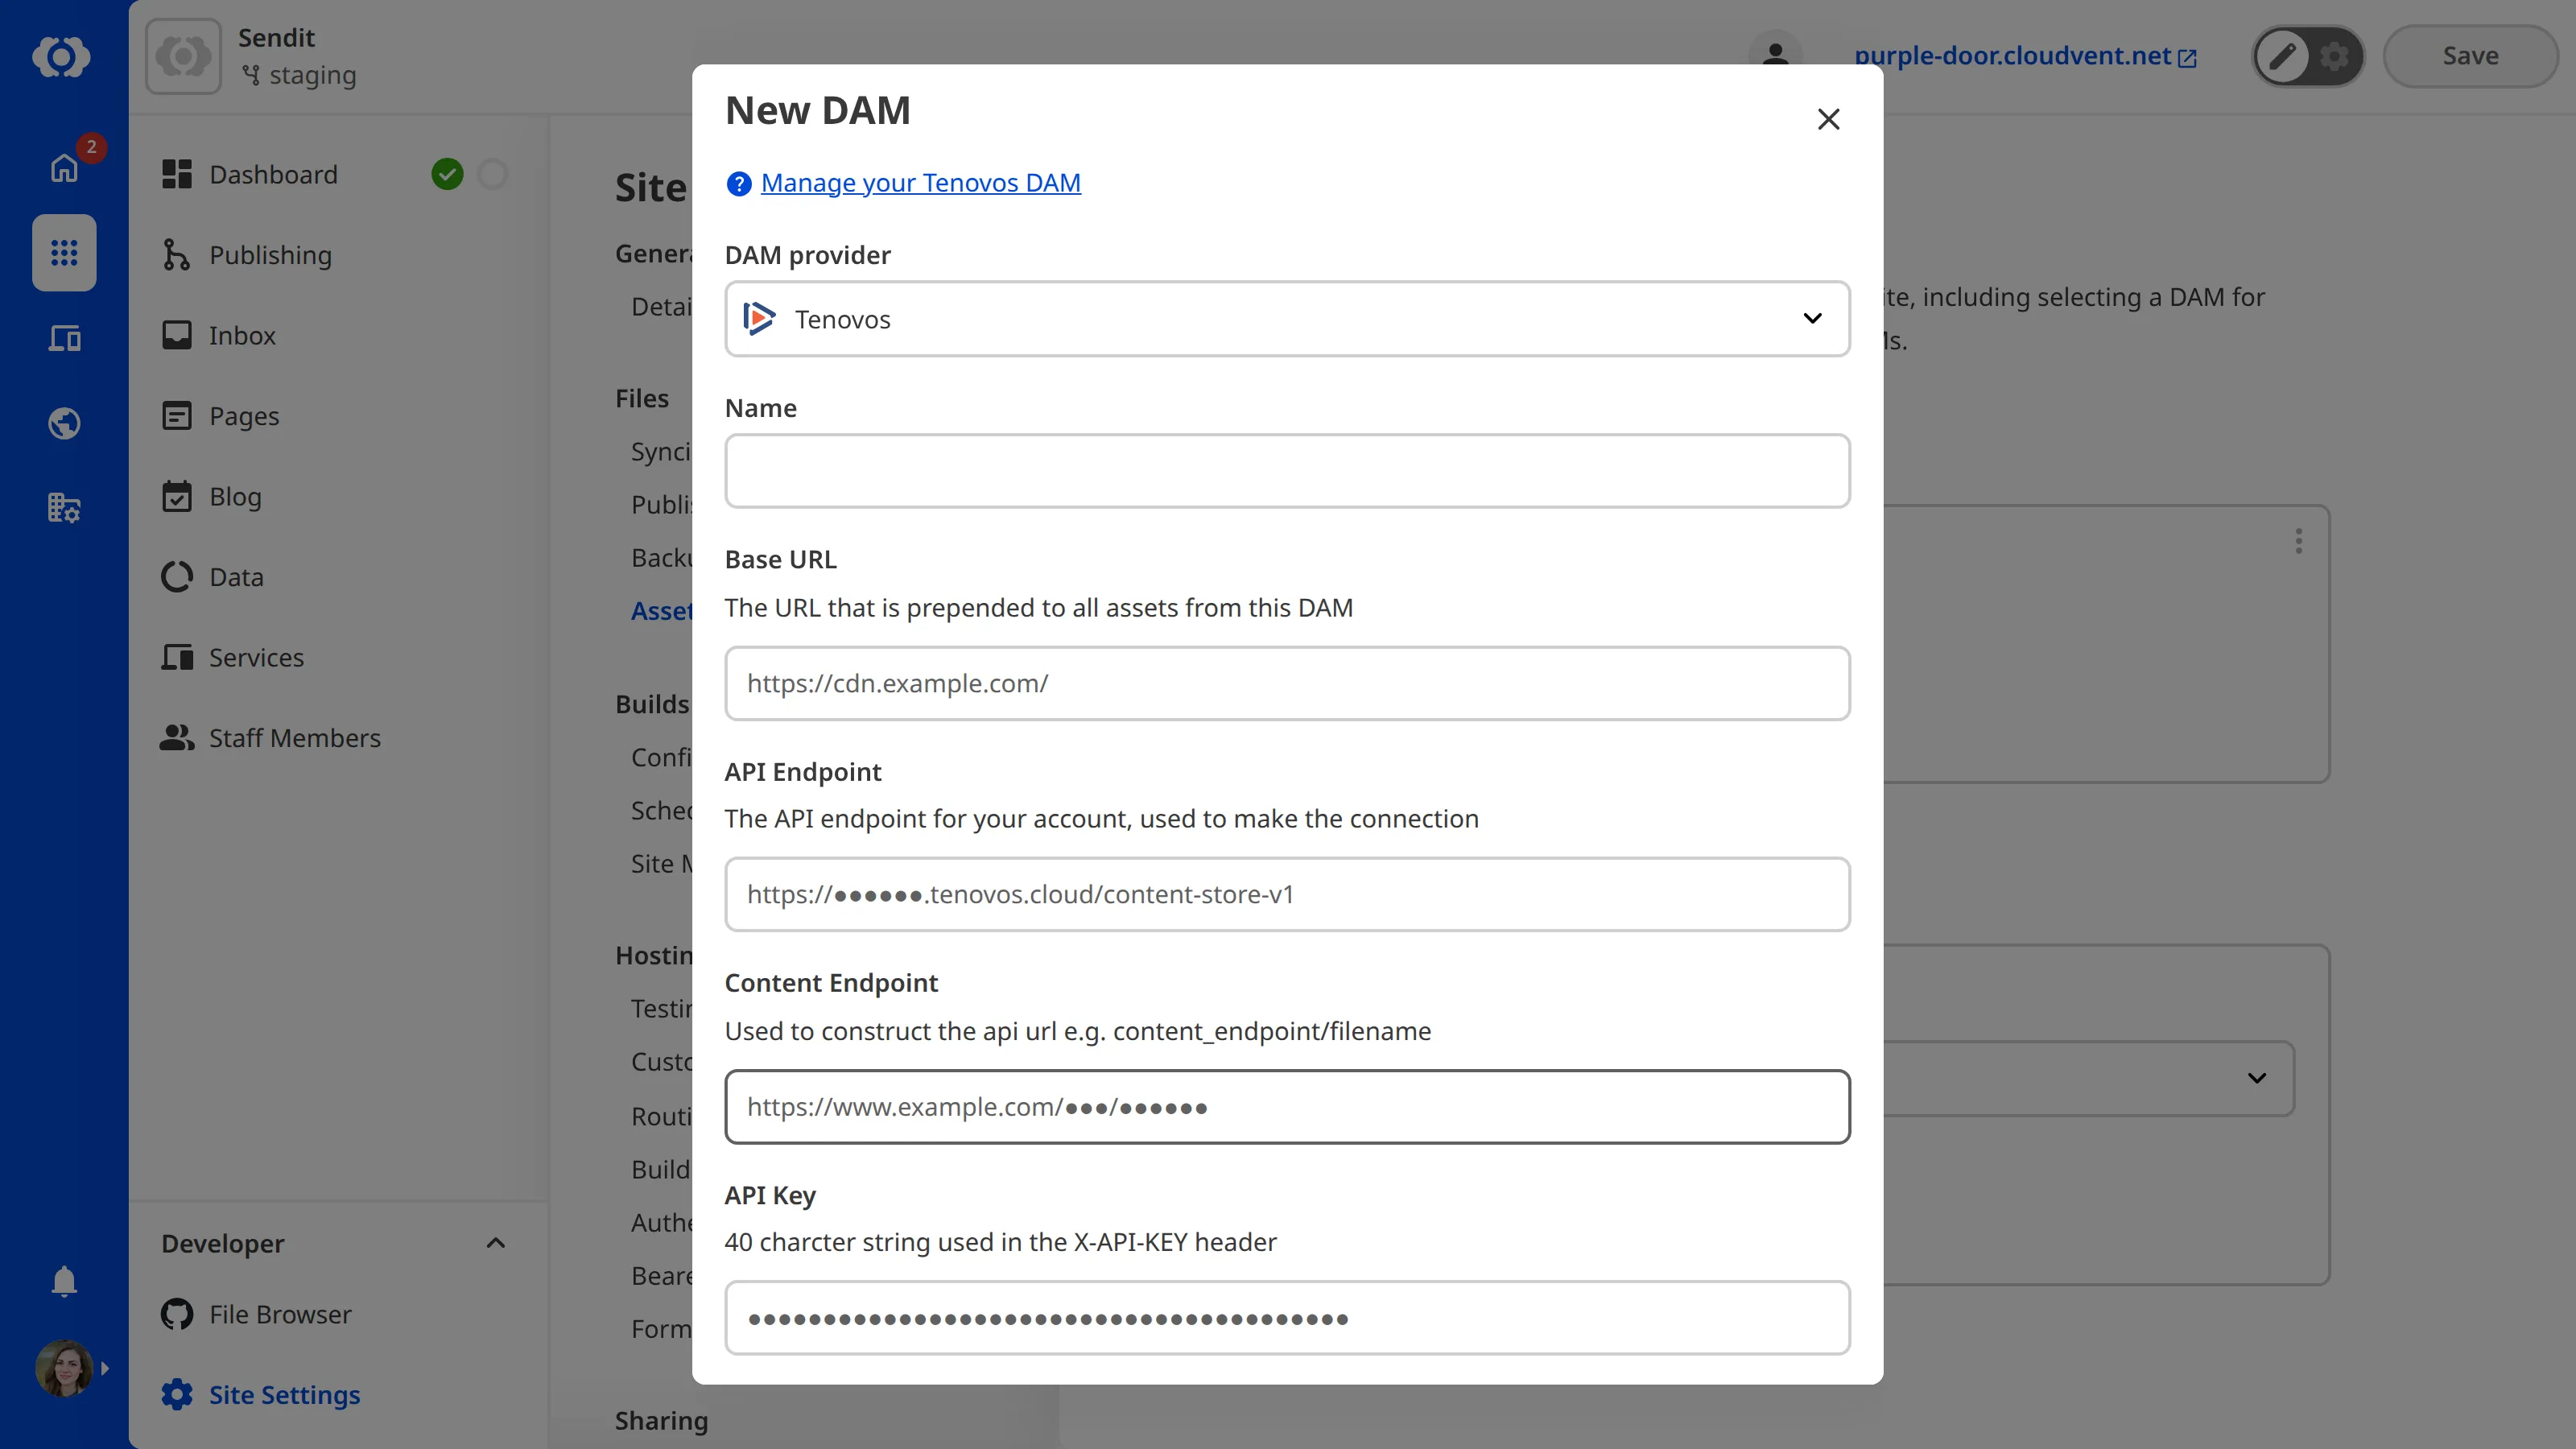2576x1449 pixels.
Task: Click the globe icon in the left rail
Action: click(63, 423)
